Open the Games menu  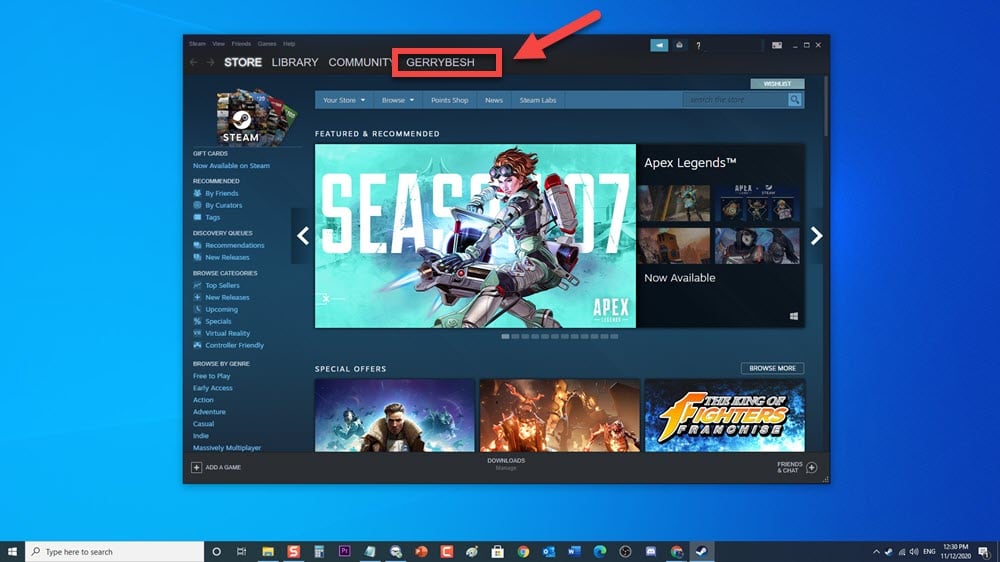point(267,44)
